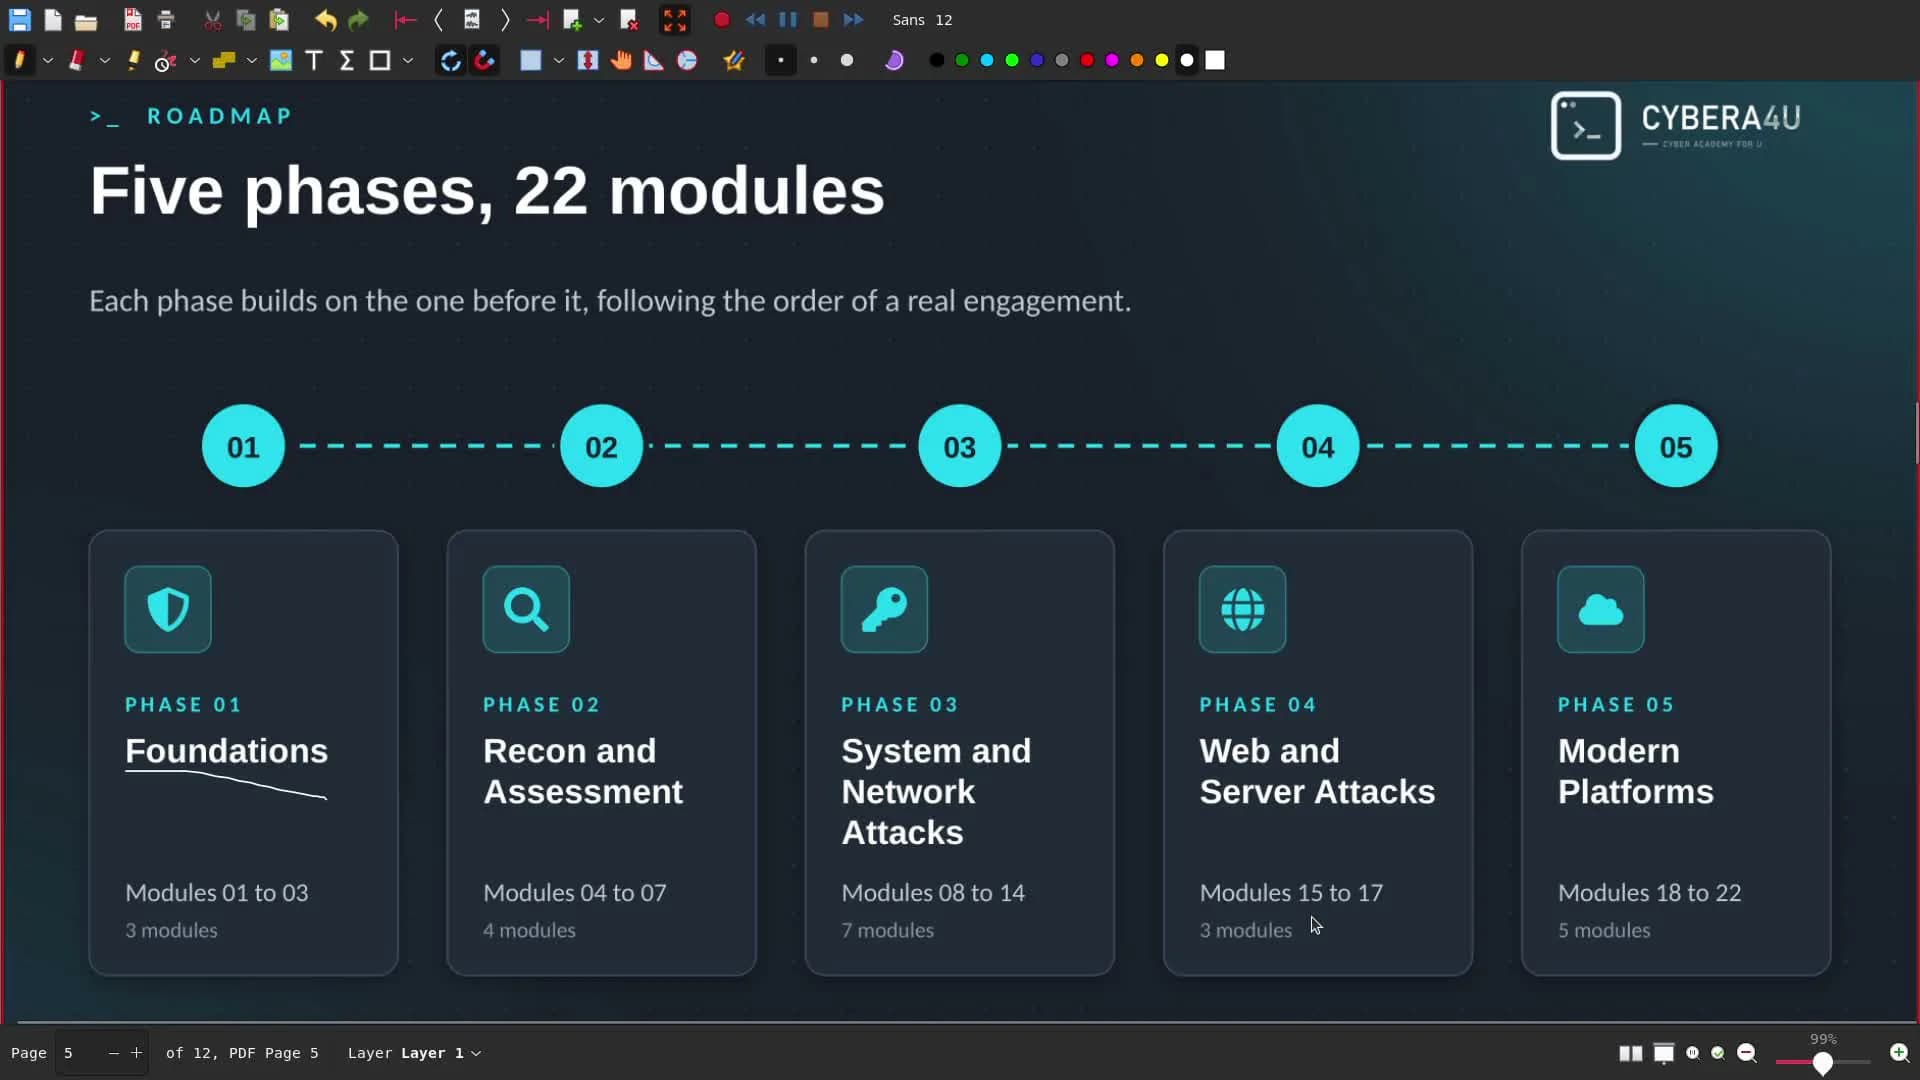Jump to the last page

pos(537,20)
